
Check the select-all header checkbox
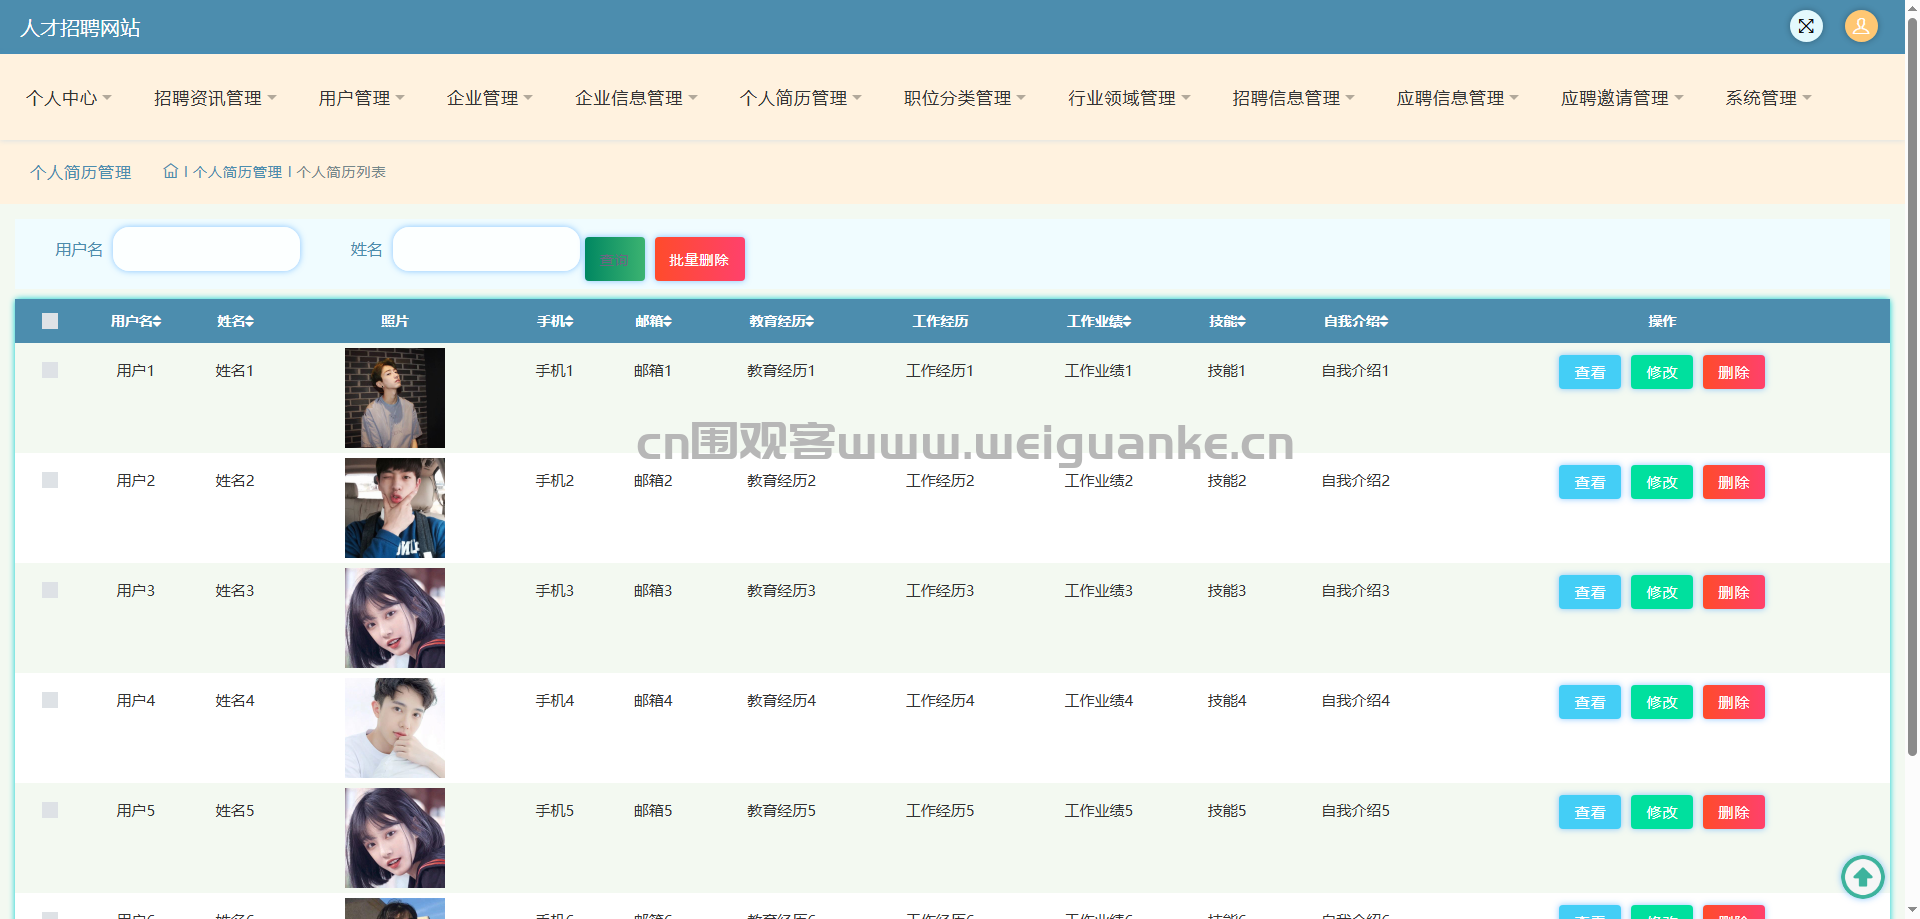click(x=50, y=321)
